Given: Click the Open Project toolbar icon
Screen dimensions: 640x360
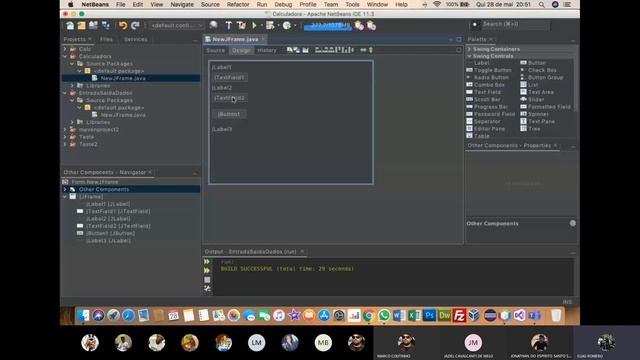Looking at the screenshot, I should pos(93,26).
